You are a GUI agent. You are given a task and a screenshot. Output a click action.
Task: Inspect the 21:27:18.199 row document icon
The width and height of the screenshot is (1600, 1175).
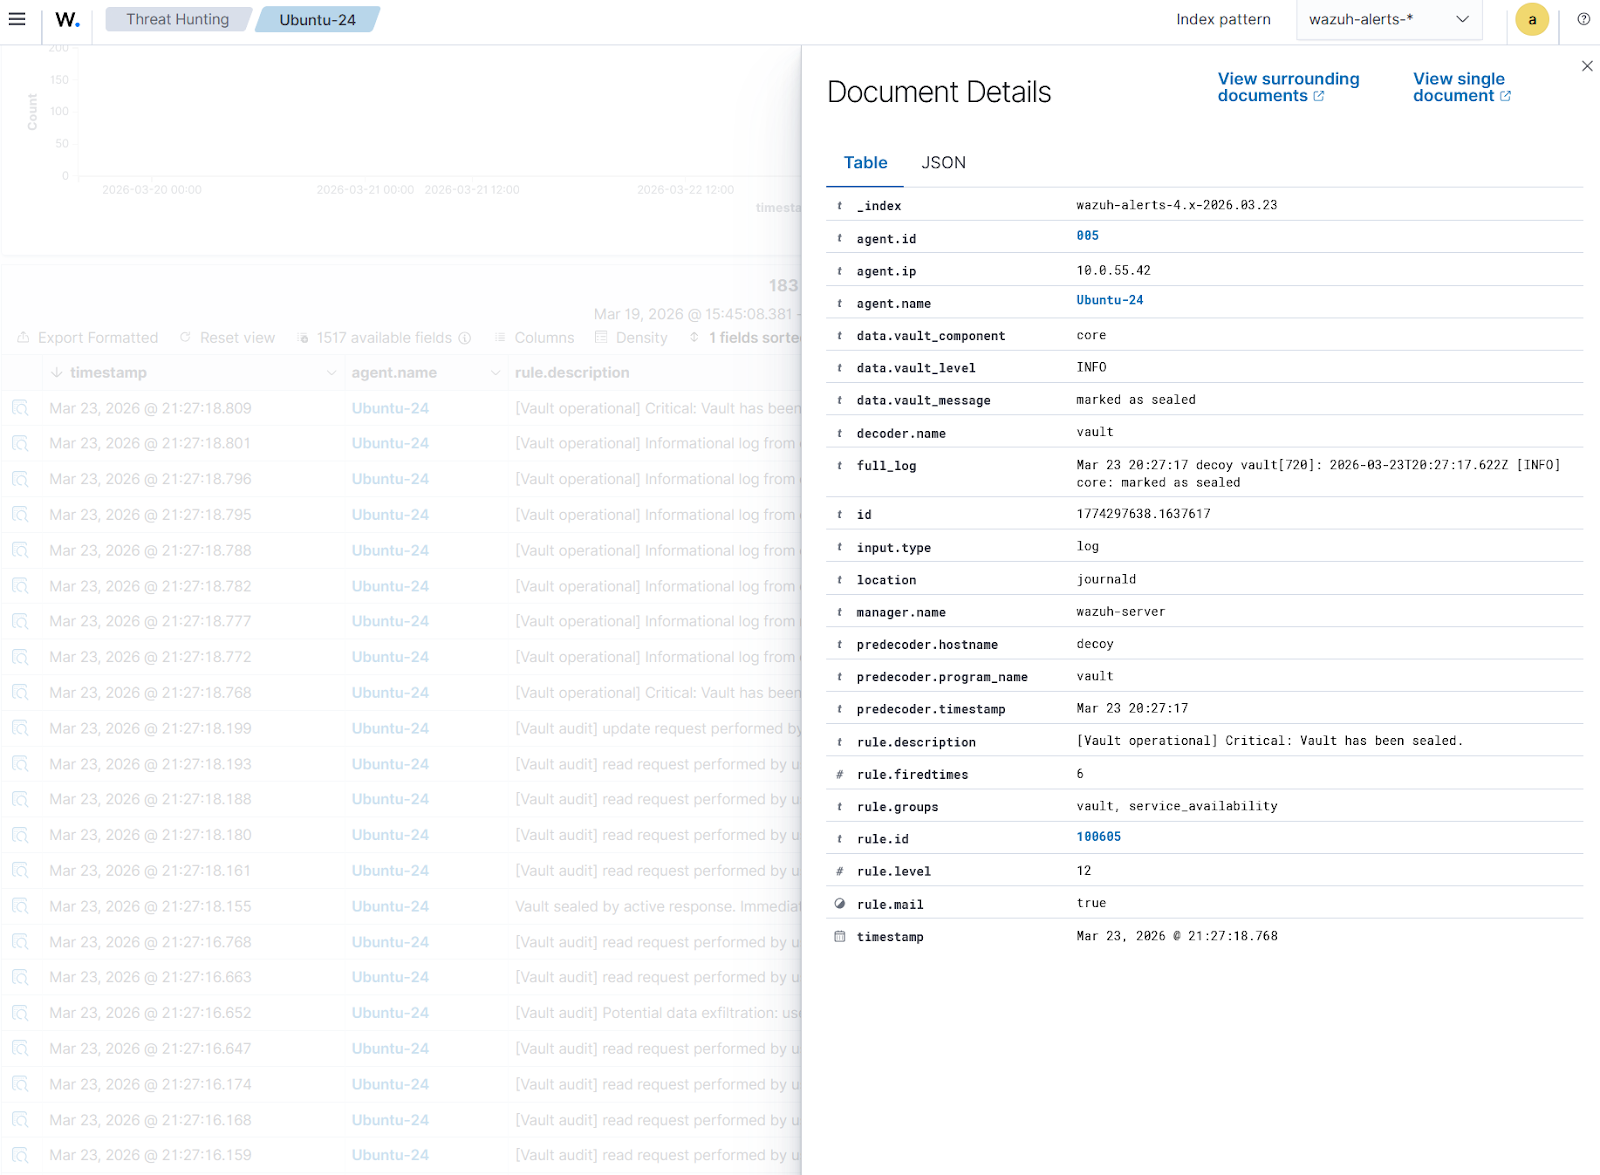coord(20,728)
